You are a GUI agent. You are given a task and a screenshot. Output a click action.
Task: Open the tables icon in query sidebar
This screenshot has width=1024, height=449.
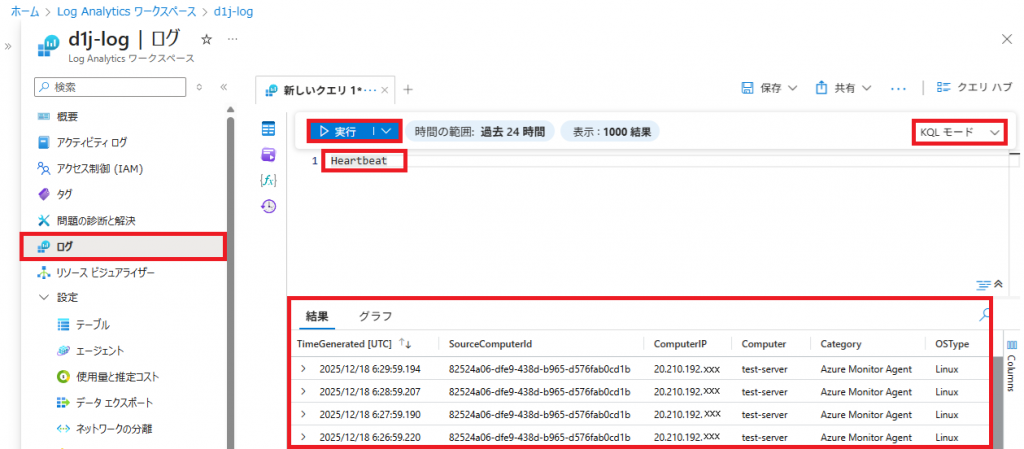(268, 129)
